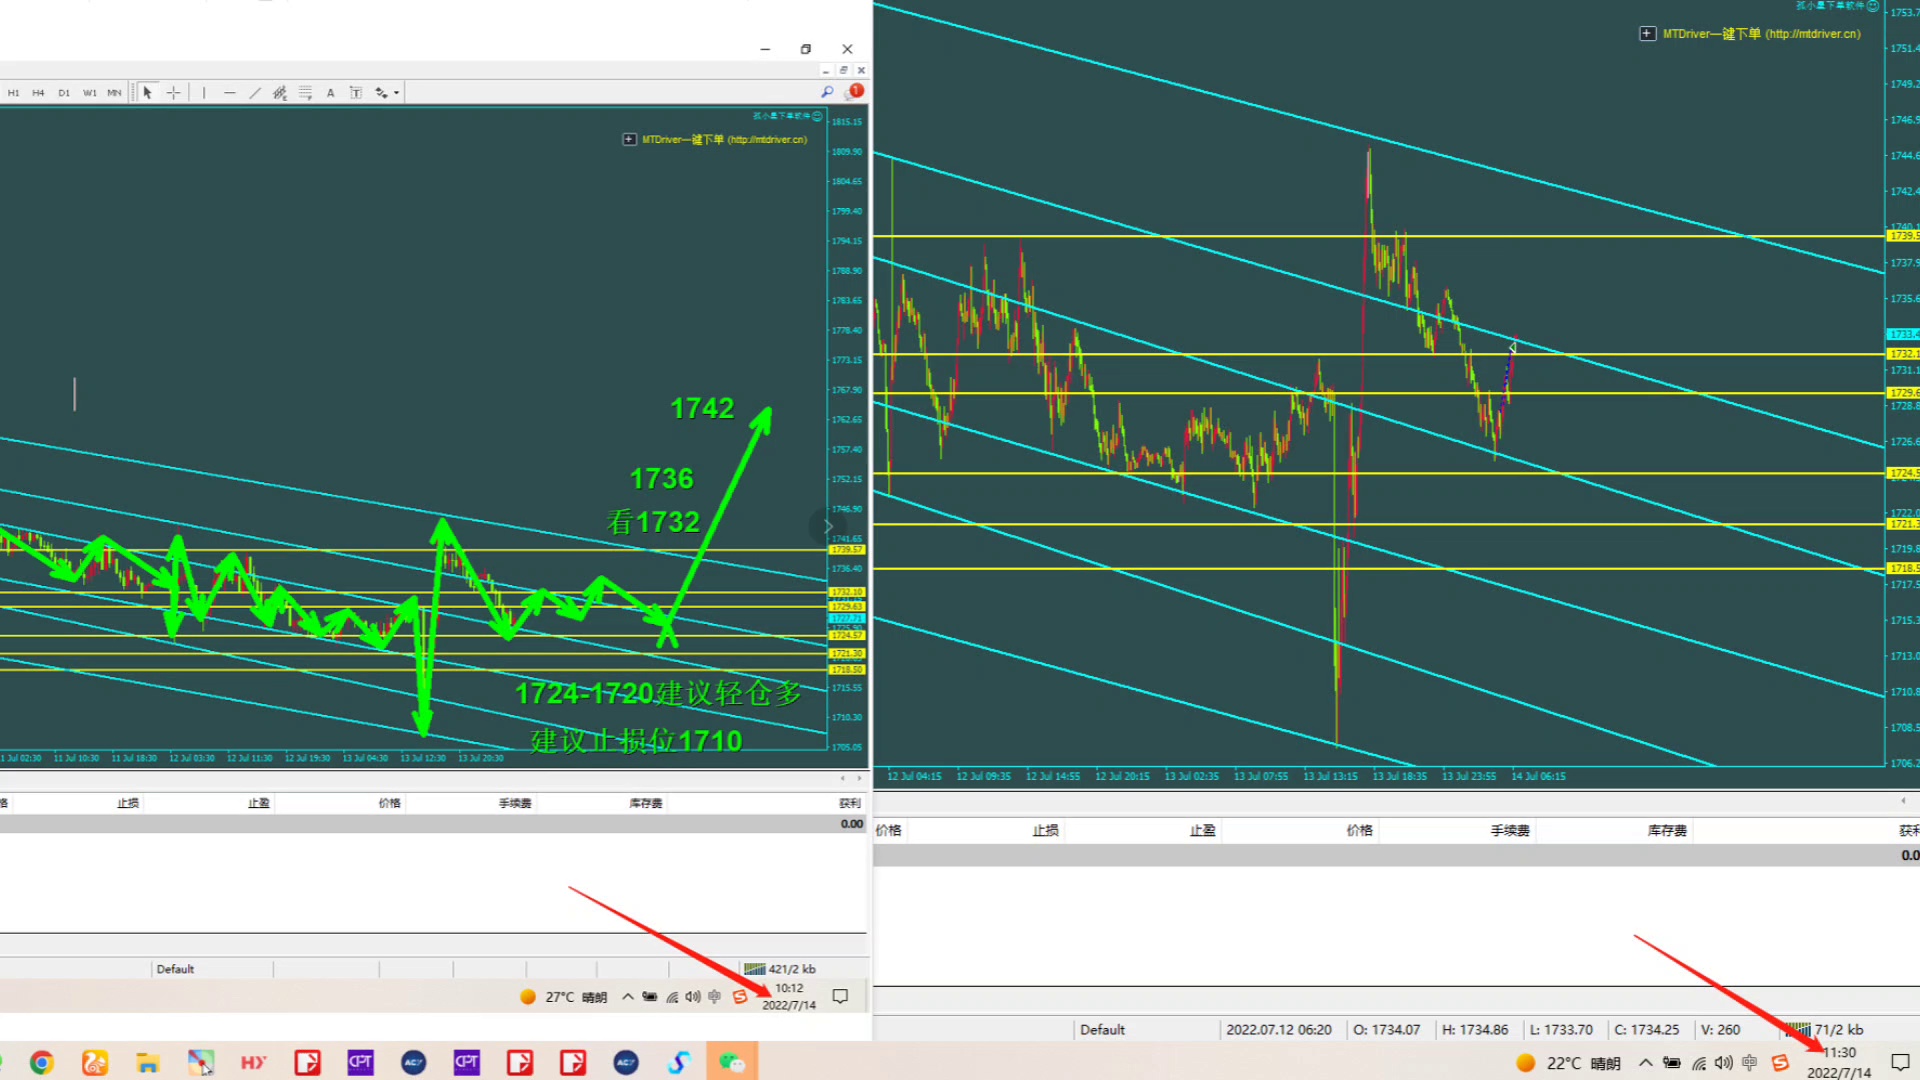Viewport: 1920px width, 1080px height.
Task: Select the cursor arrow tool
Action: (x=147, y=92)
